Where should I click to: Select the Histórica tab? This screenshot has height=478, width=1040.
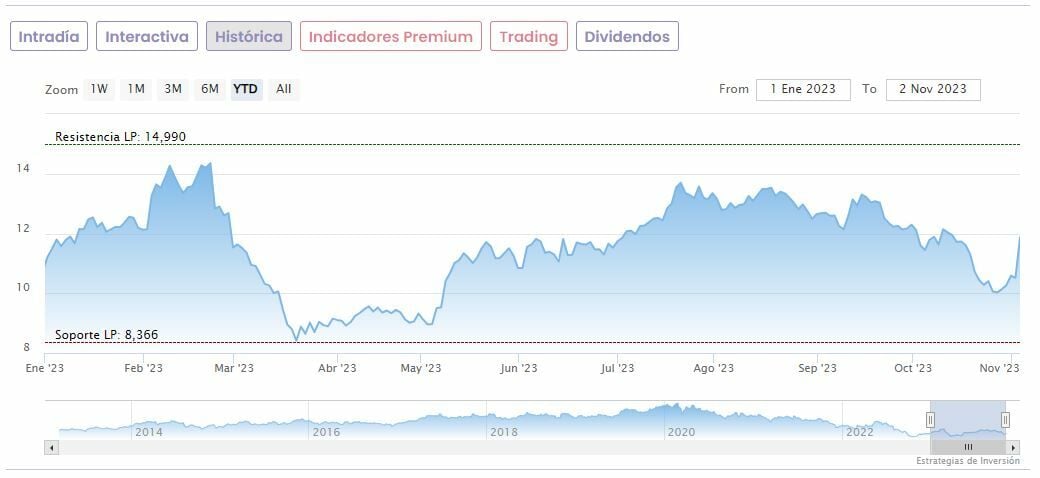click(249, 37)
